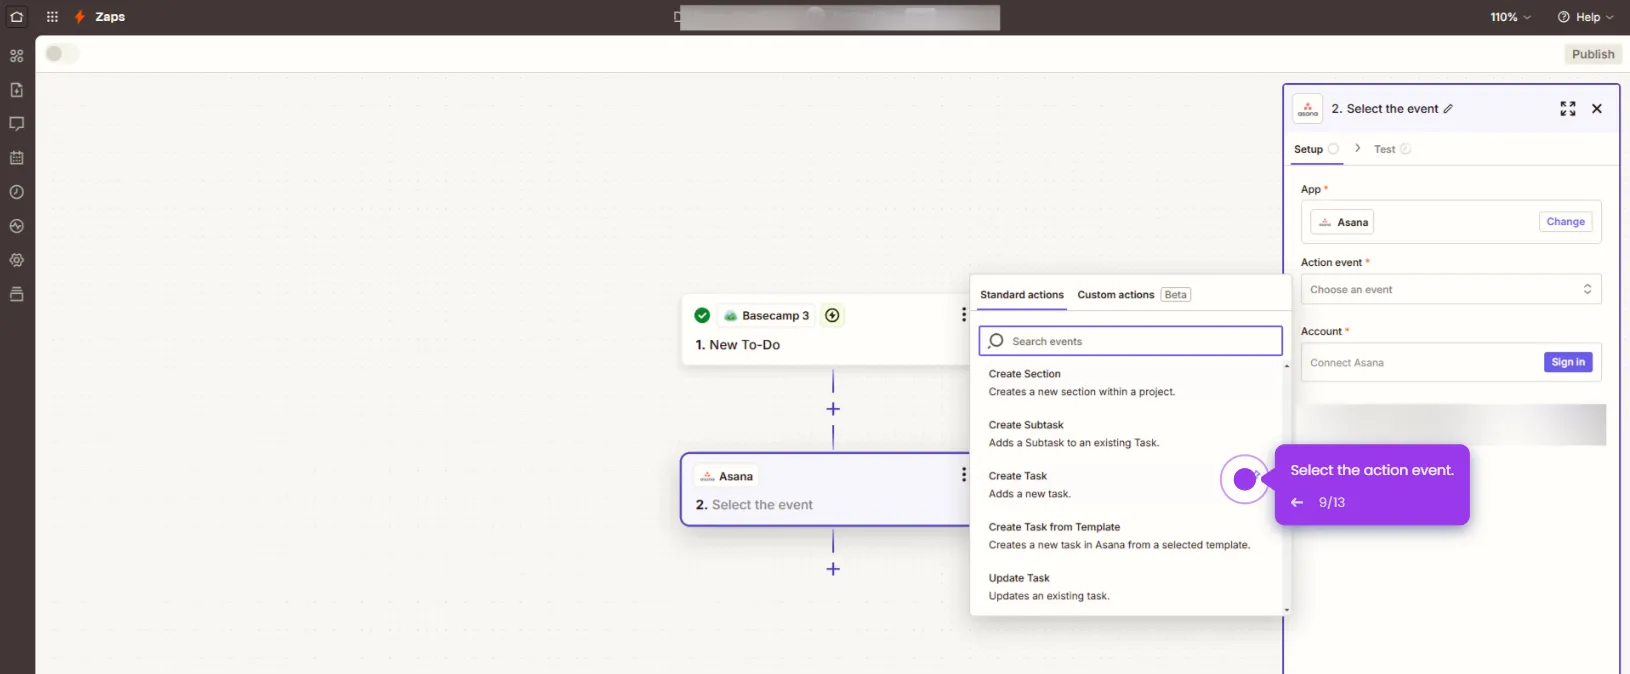The image size is (1630, 674).
Task: Open the history clock sidebar icon
Action: tap(17, 192)
